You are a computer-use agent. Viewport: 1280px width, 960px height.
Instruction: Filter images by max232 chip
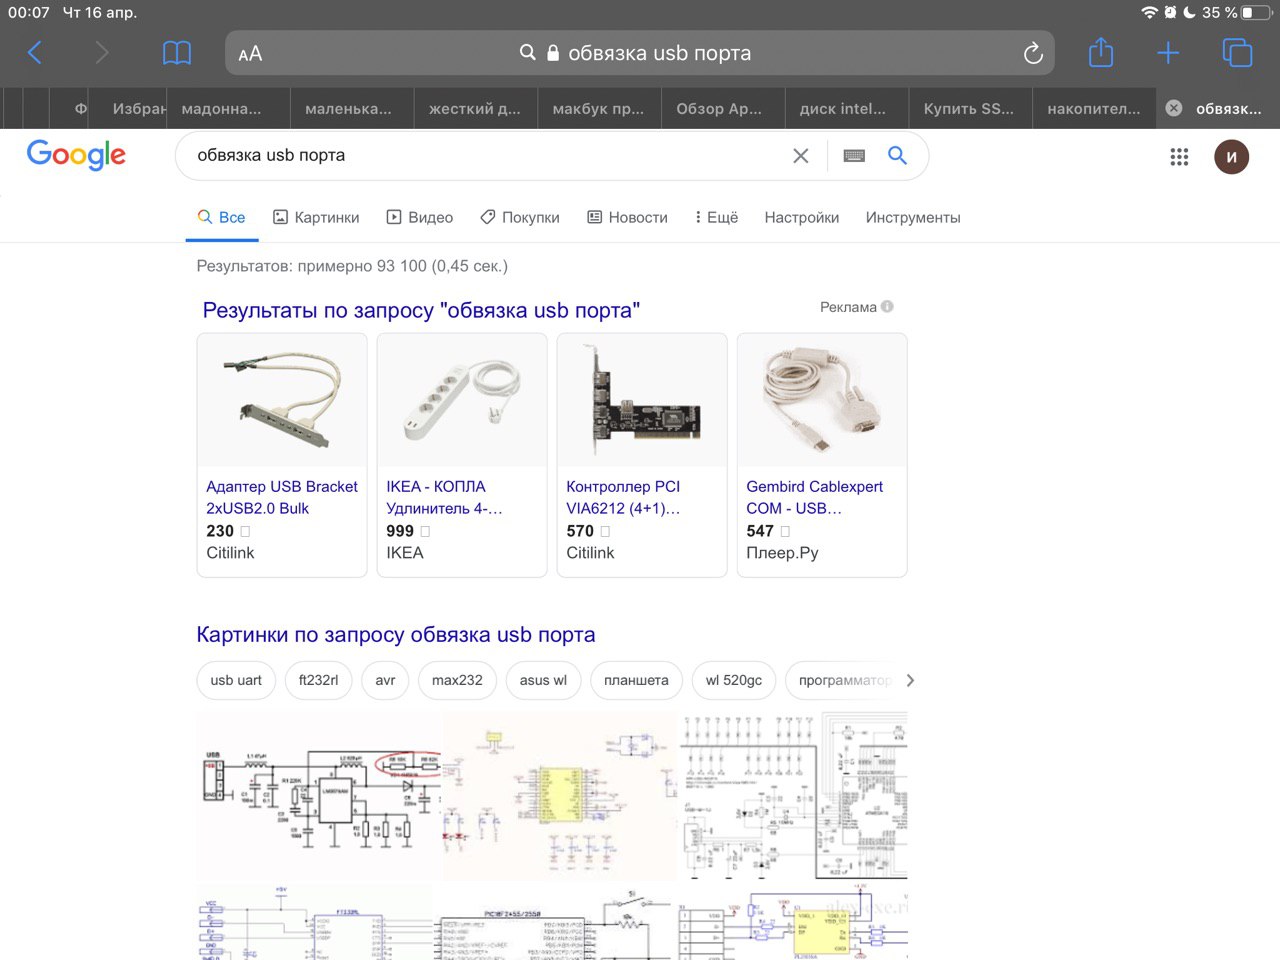457,680
